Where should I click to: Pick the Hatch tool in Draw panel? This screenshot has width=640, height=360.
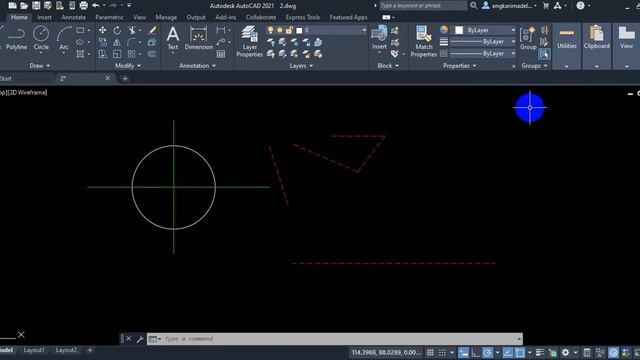click(80, 54)
